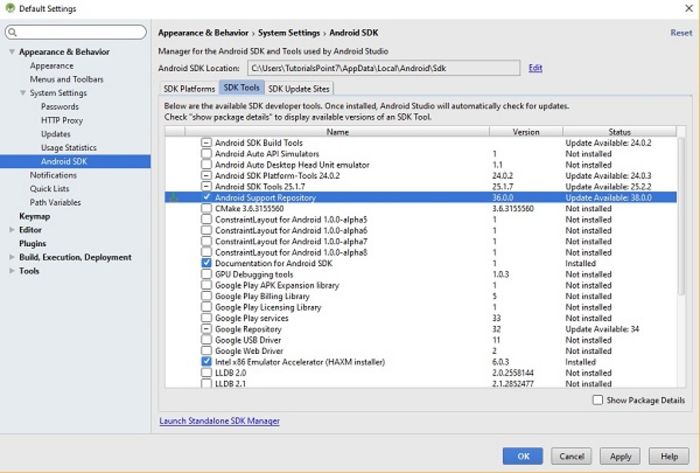Tick the CMake 3.6.3155560 checkbox
The height and width of the screenshot is (473, 700).
(x=206, y=209)
